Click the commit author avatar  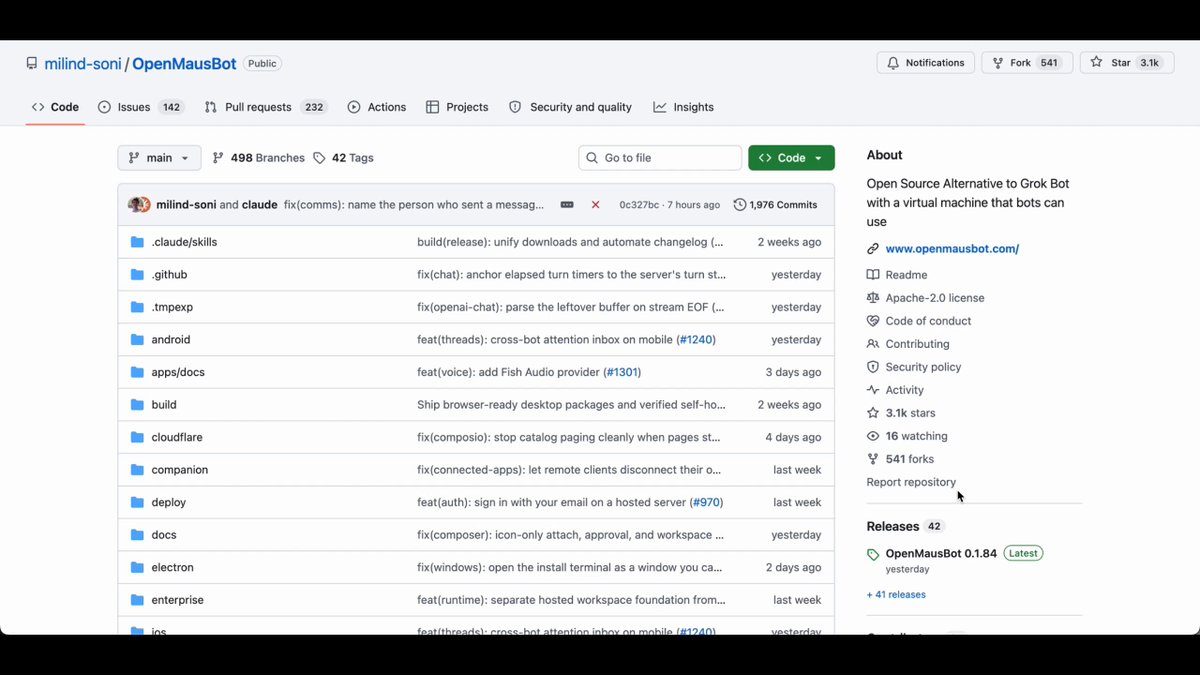pos(139,204)
